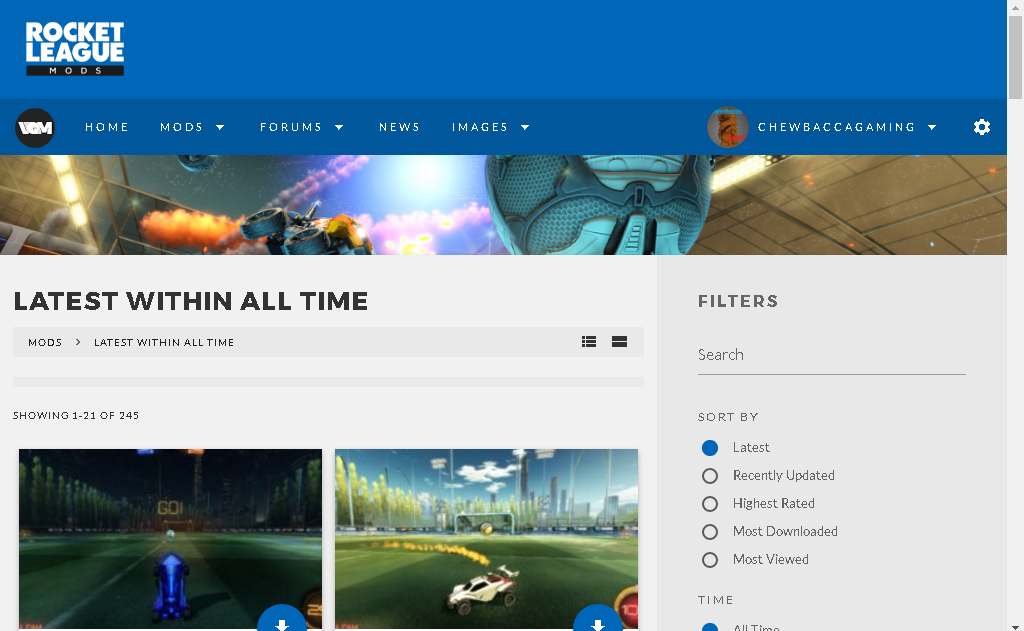The width and height of the screenshot is (1024, 631).
Task: Select Highest Rated sort option
Action: pyautogui.click(x=710, y=504)
